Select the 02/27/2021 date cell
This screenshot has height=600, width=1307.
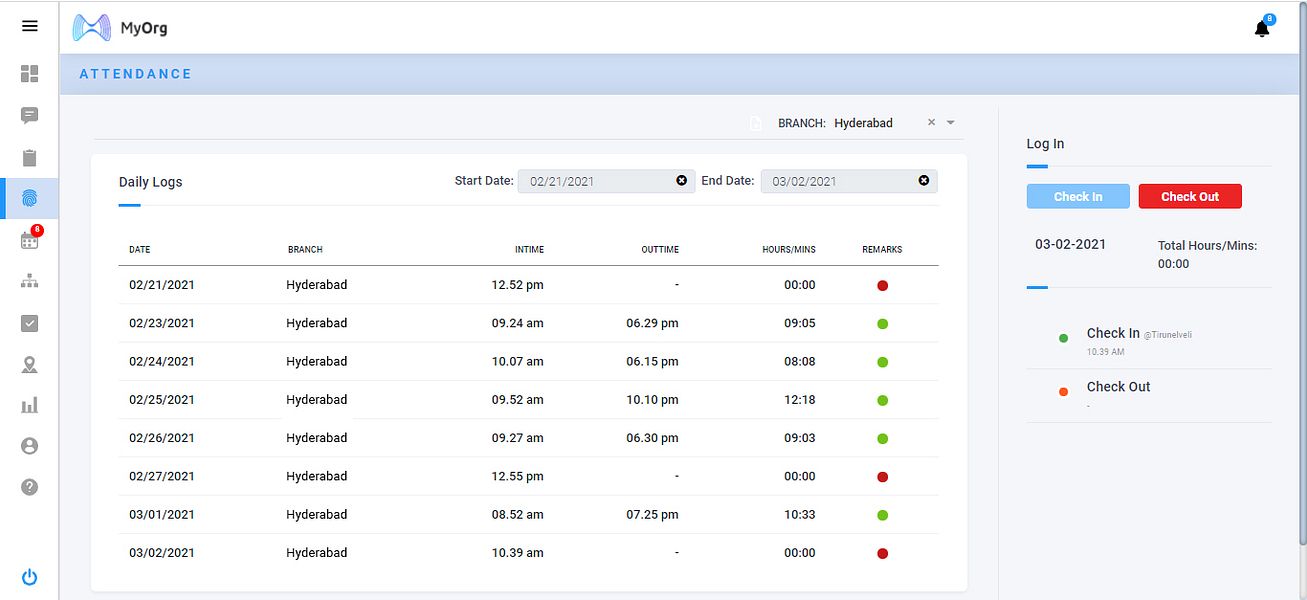click(x=162, y=476)
